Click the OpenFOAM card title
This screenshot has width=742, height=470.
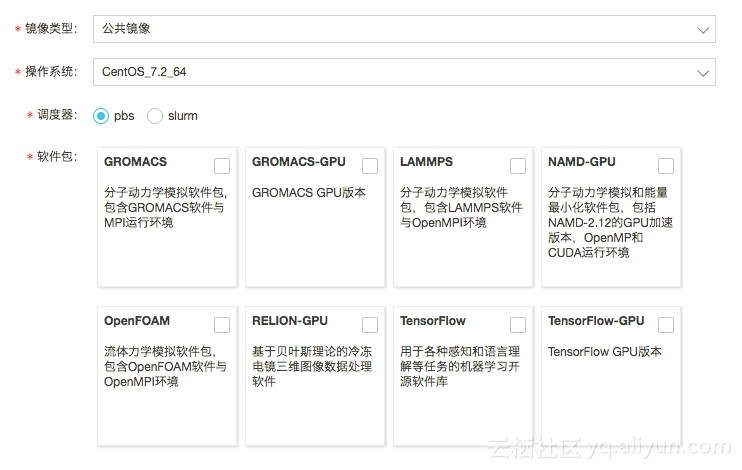click(x=137, y=321)
